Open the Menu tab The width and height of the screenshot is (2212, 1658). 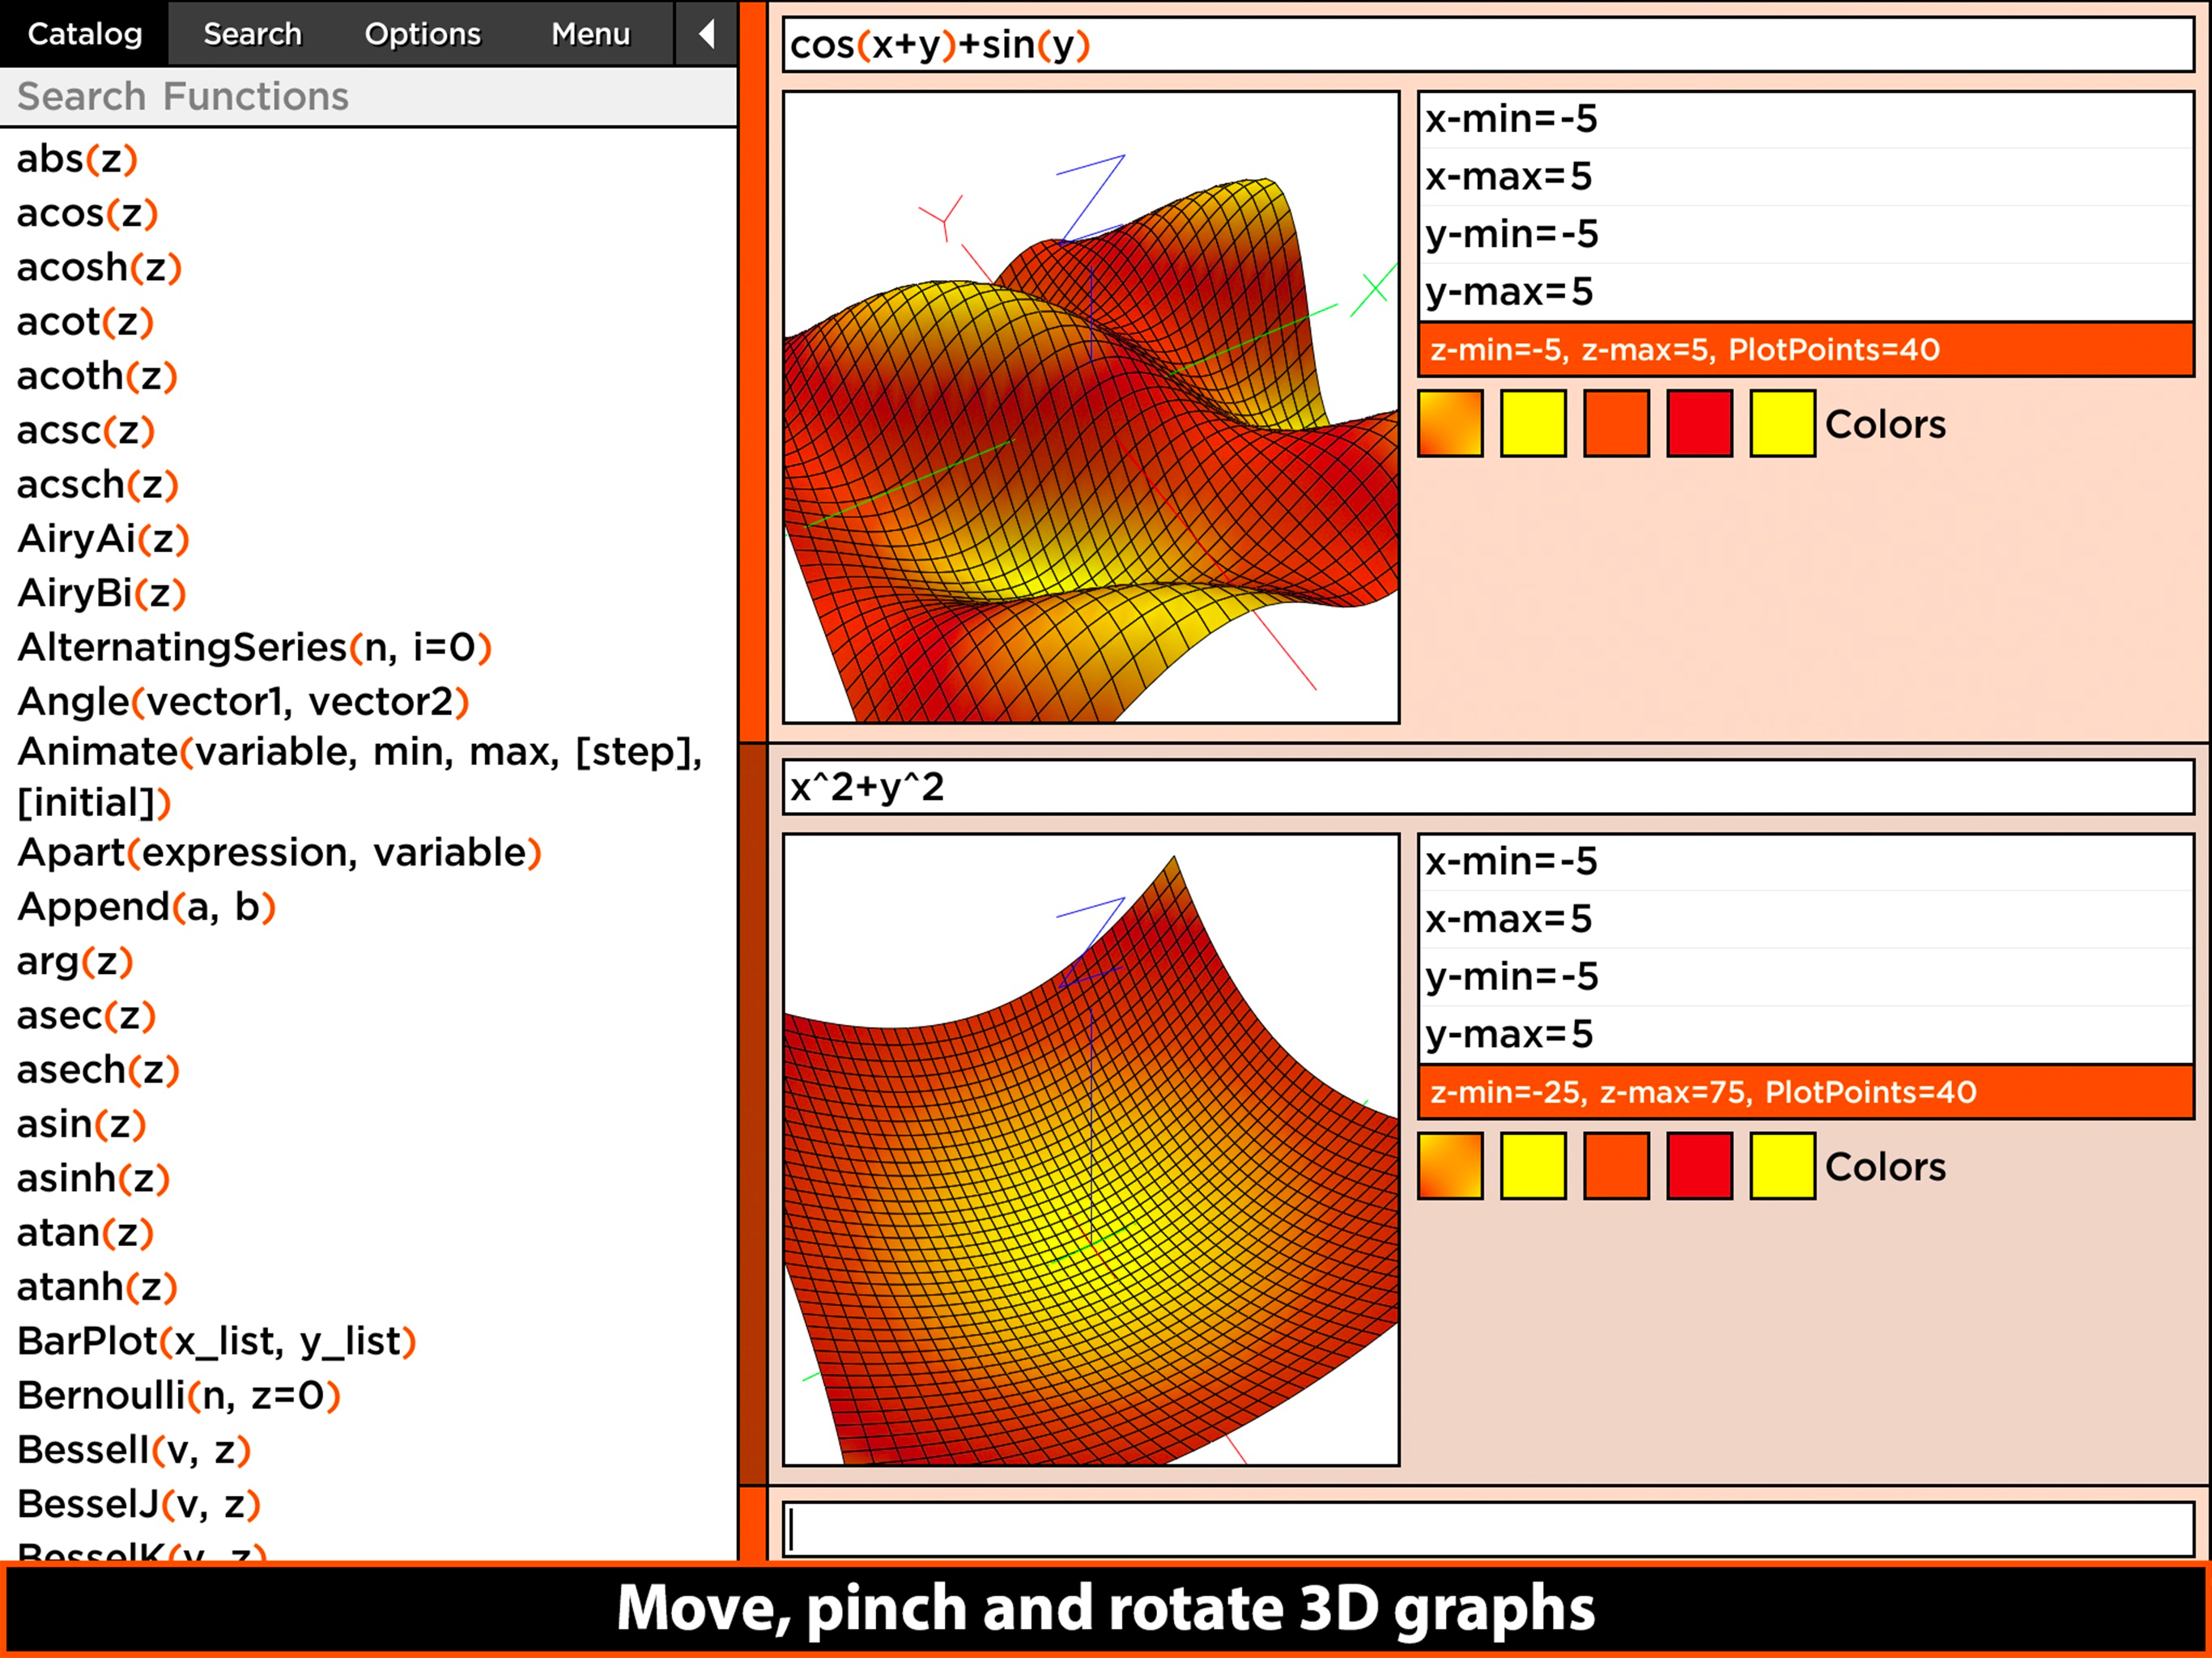590,34
